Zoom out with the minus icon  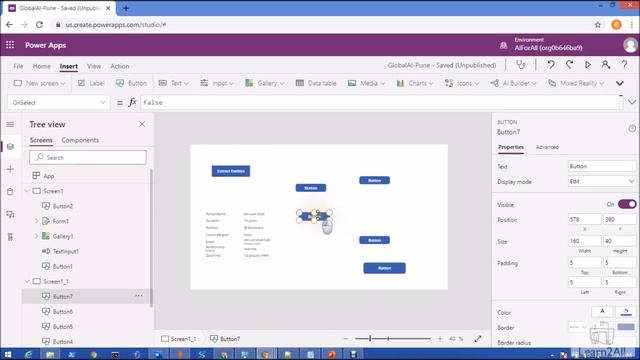[x=346, y=338]
